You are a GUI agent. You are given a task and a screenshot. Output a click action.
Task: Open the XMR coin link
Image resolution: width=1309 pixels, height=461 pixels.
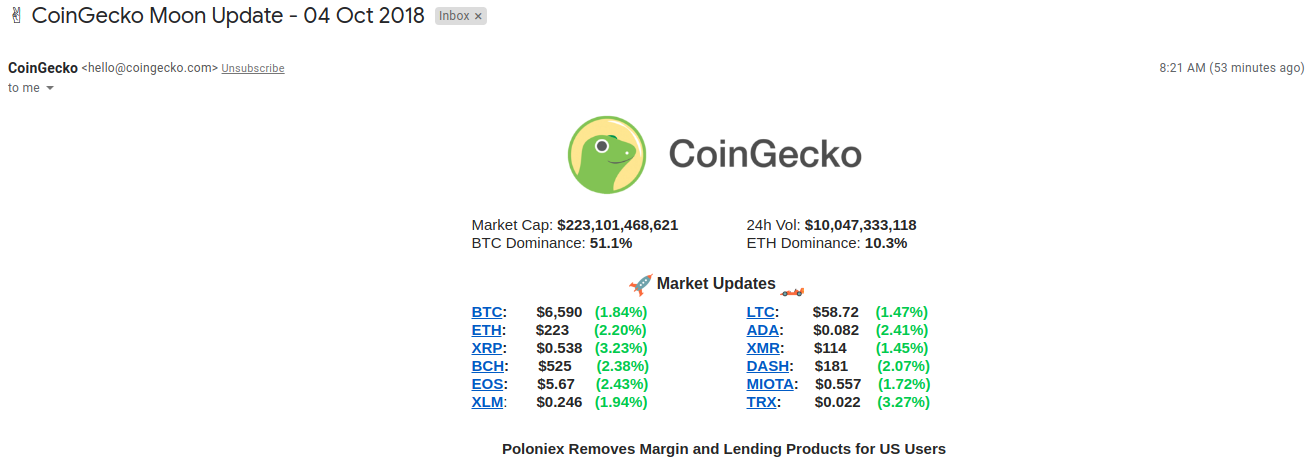click(x=762, y=348)
